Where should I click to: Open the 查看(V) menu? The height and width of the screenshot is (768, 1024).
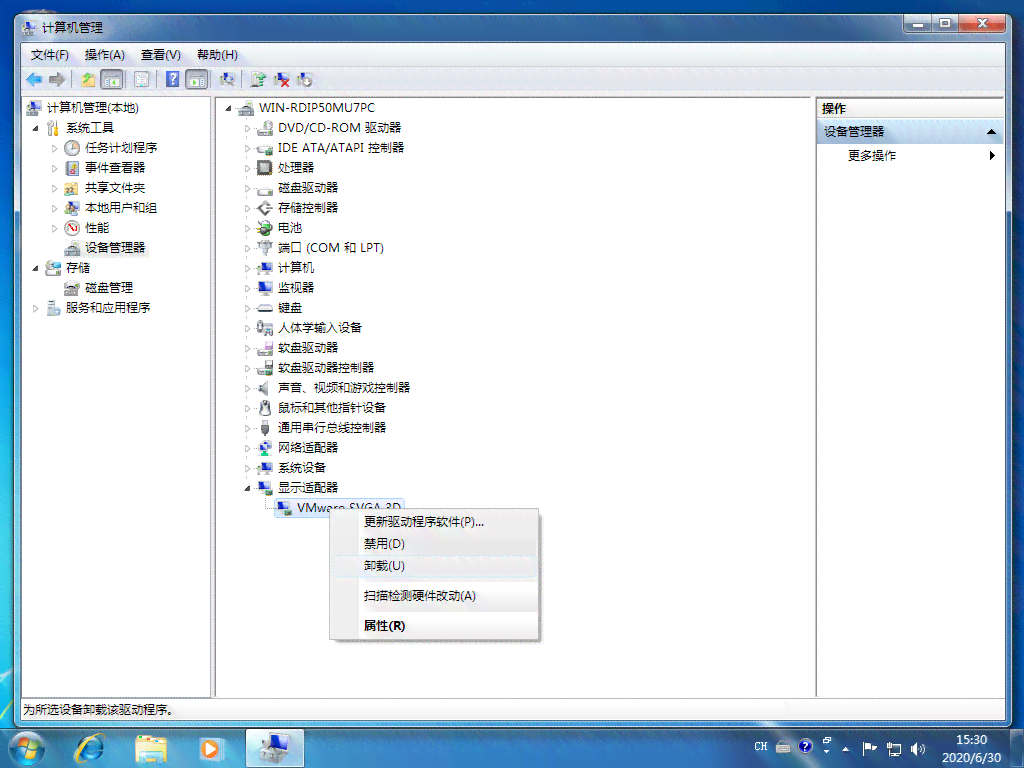[x=161, y=55]
